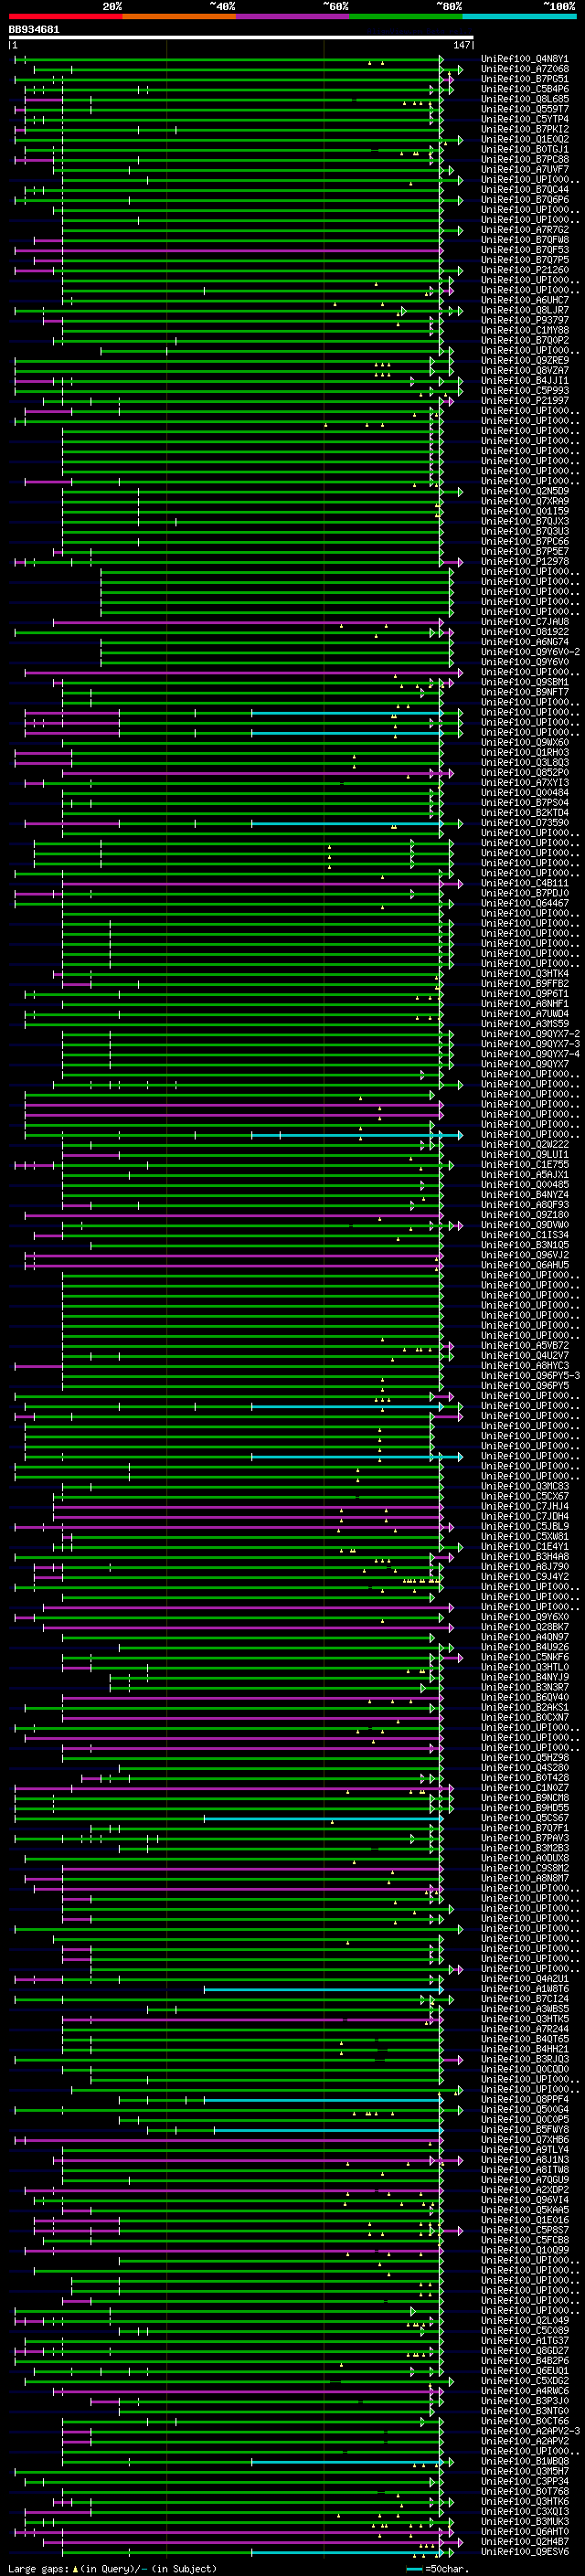
Task: Select the UniRef100_Q96VJ2 label
Action: tap(524, 1255)
